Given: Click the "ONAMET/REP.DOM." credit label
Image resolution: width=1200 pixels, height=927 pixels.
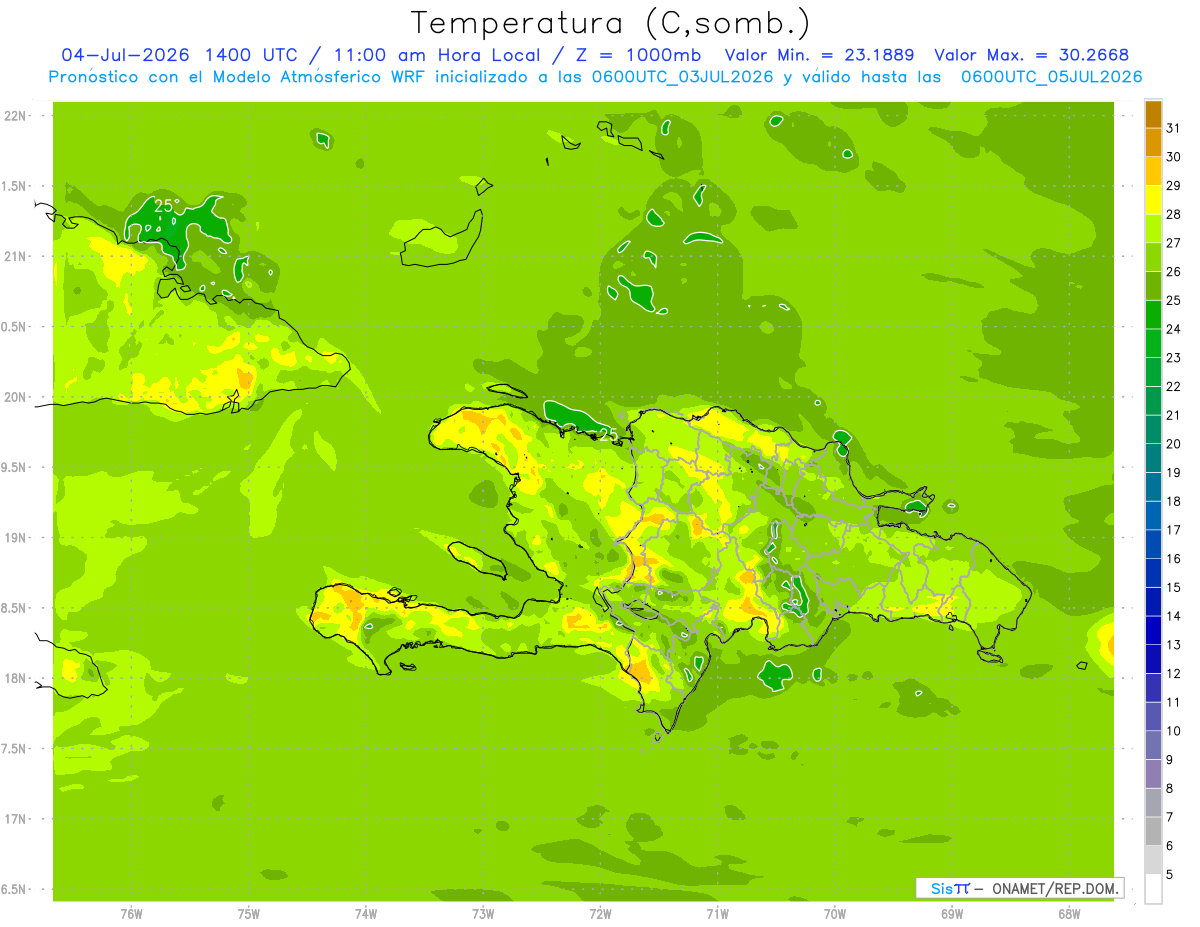Looking at the screenshot, I should tap(1057, 888).
